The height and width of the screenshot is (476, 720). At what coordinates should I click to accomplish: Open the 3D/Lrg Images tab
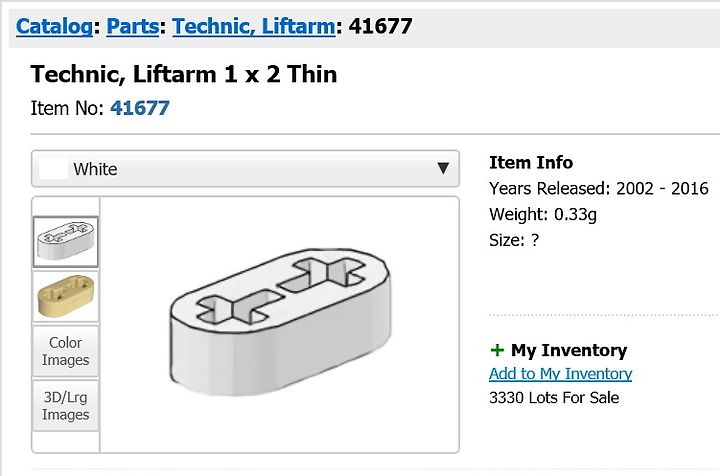[x=66, y=405]
